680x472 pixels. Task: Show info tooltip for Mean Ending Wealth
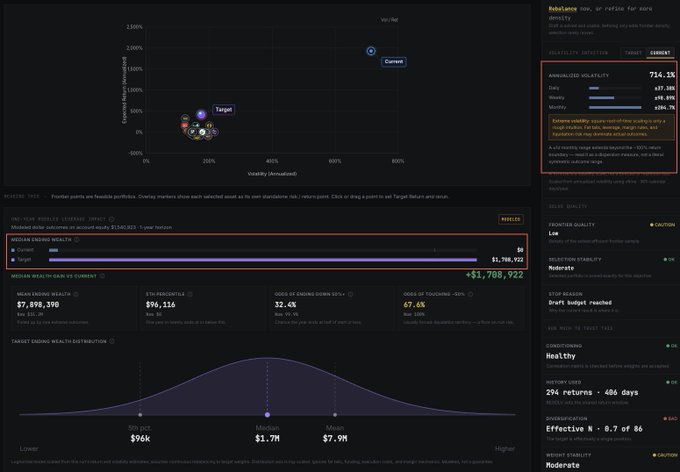tap(76, 294)
